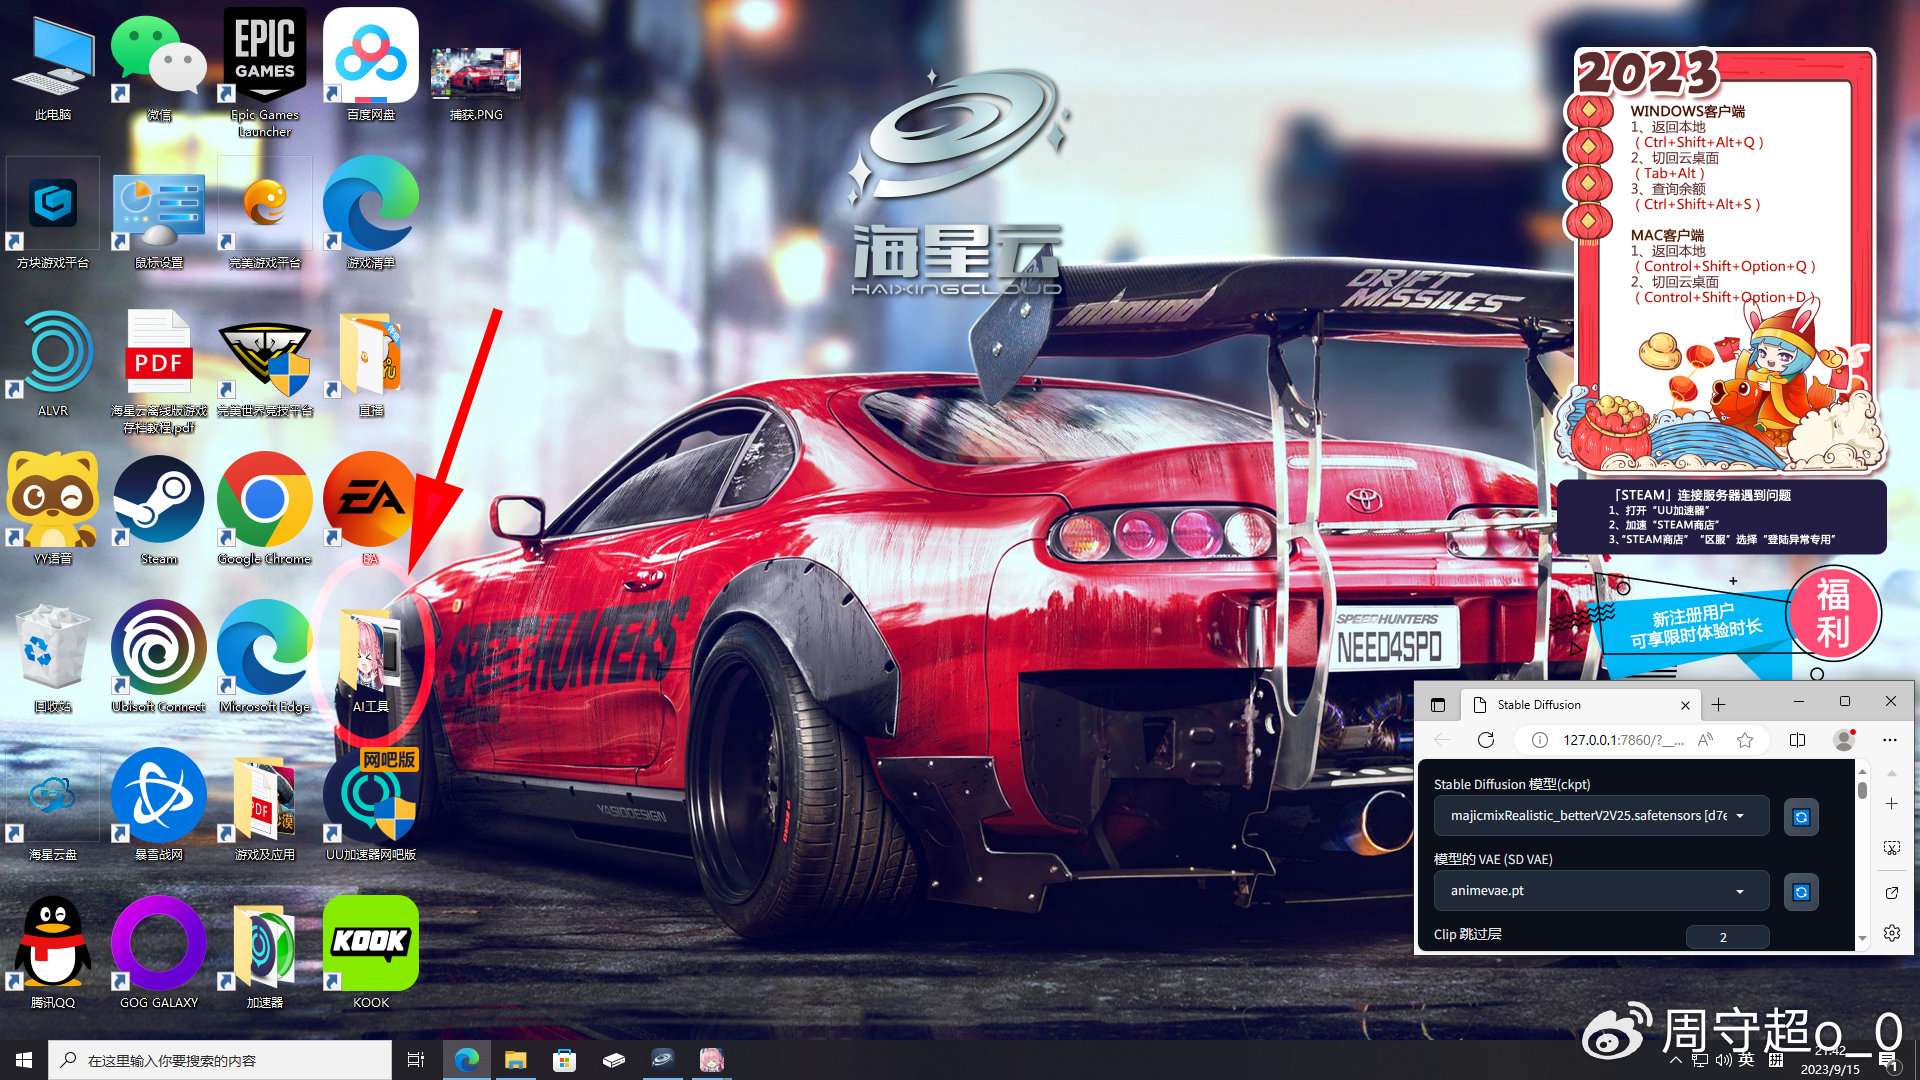Open Microsoft Edge desktop shortcut

coord(265,658)
